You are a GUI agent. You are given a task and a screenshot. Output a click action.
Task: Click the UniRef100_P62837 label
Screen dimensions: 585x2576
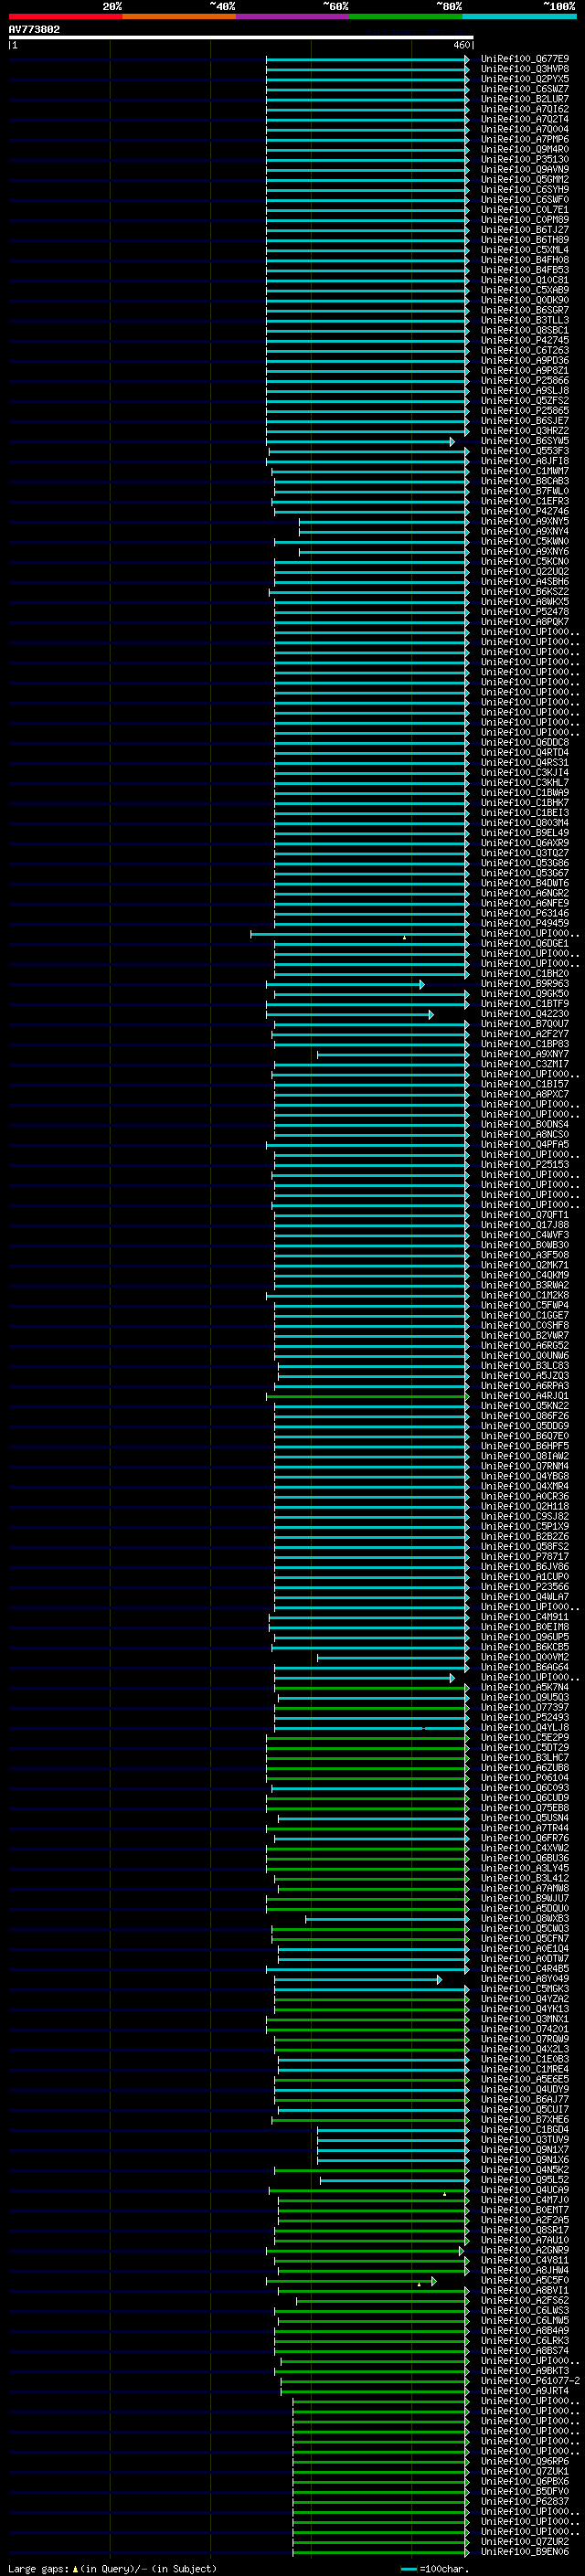(x=524, y=2501)
